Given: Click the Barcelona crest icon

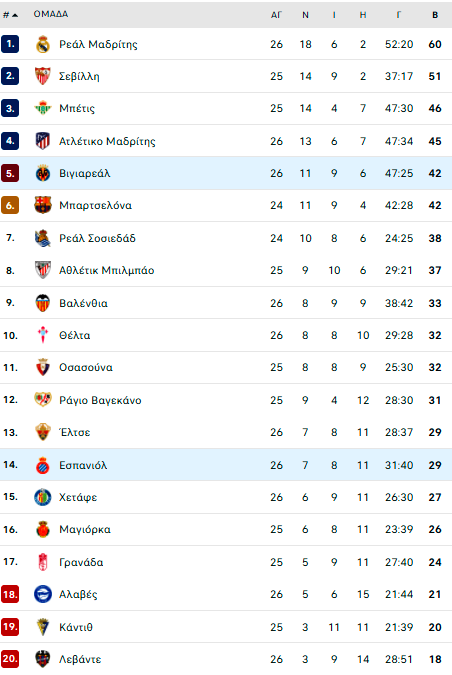Looking at the screenshot, I should pos(43,205).
